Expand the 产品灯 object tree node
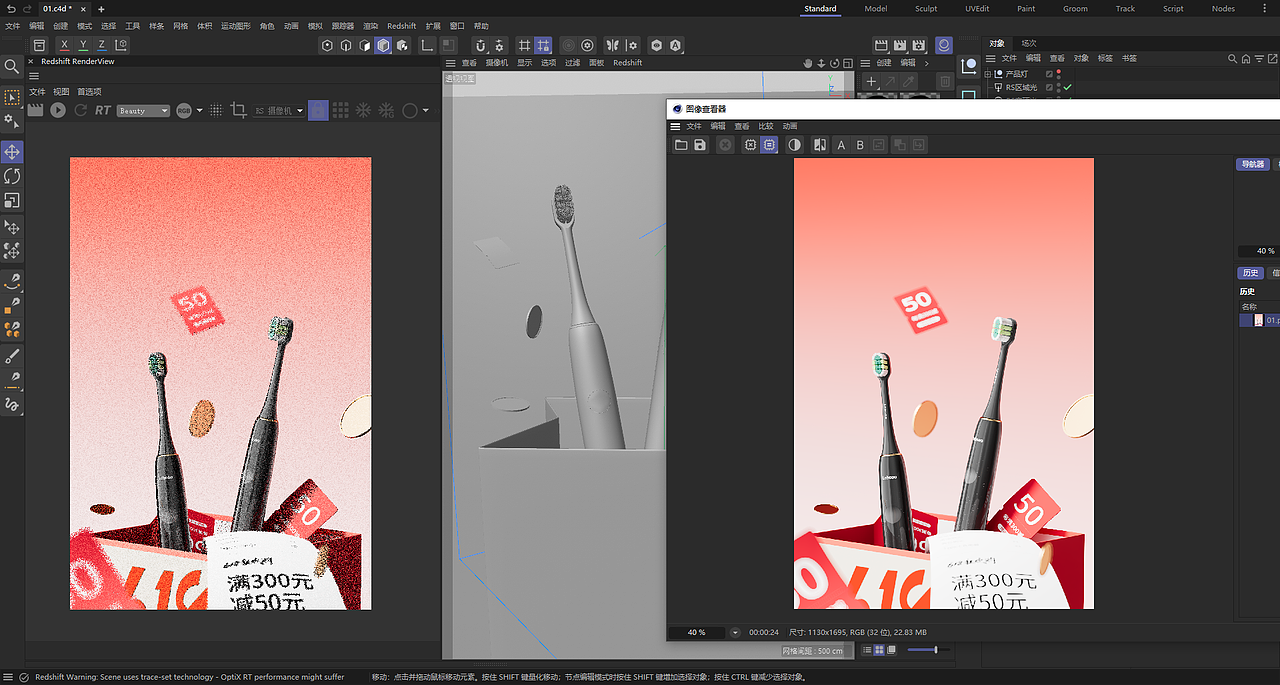This screenshot has width=1280, height=685. pos(988,74)
